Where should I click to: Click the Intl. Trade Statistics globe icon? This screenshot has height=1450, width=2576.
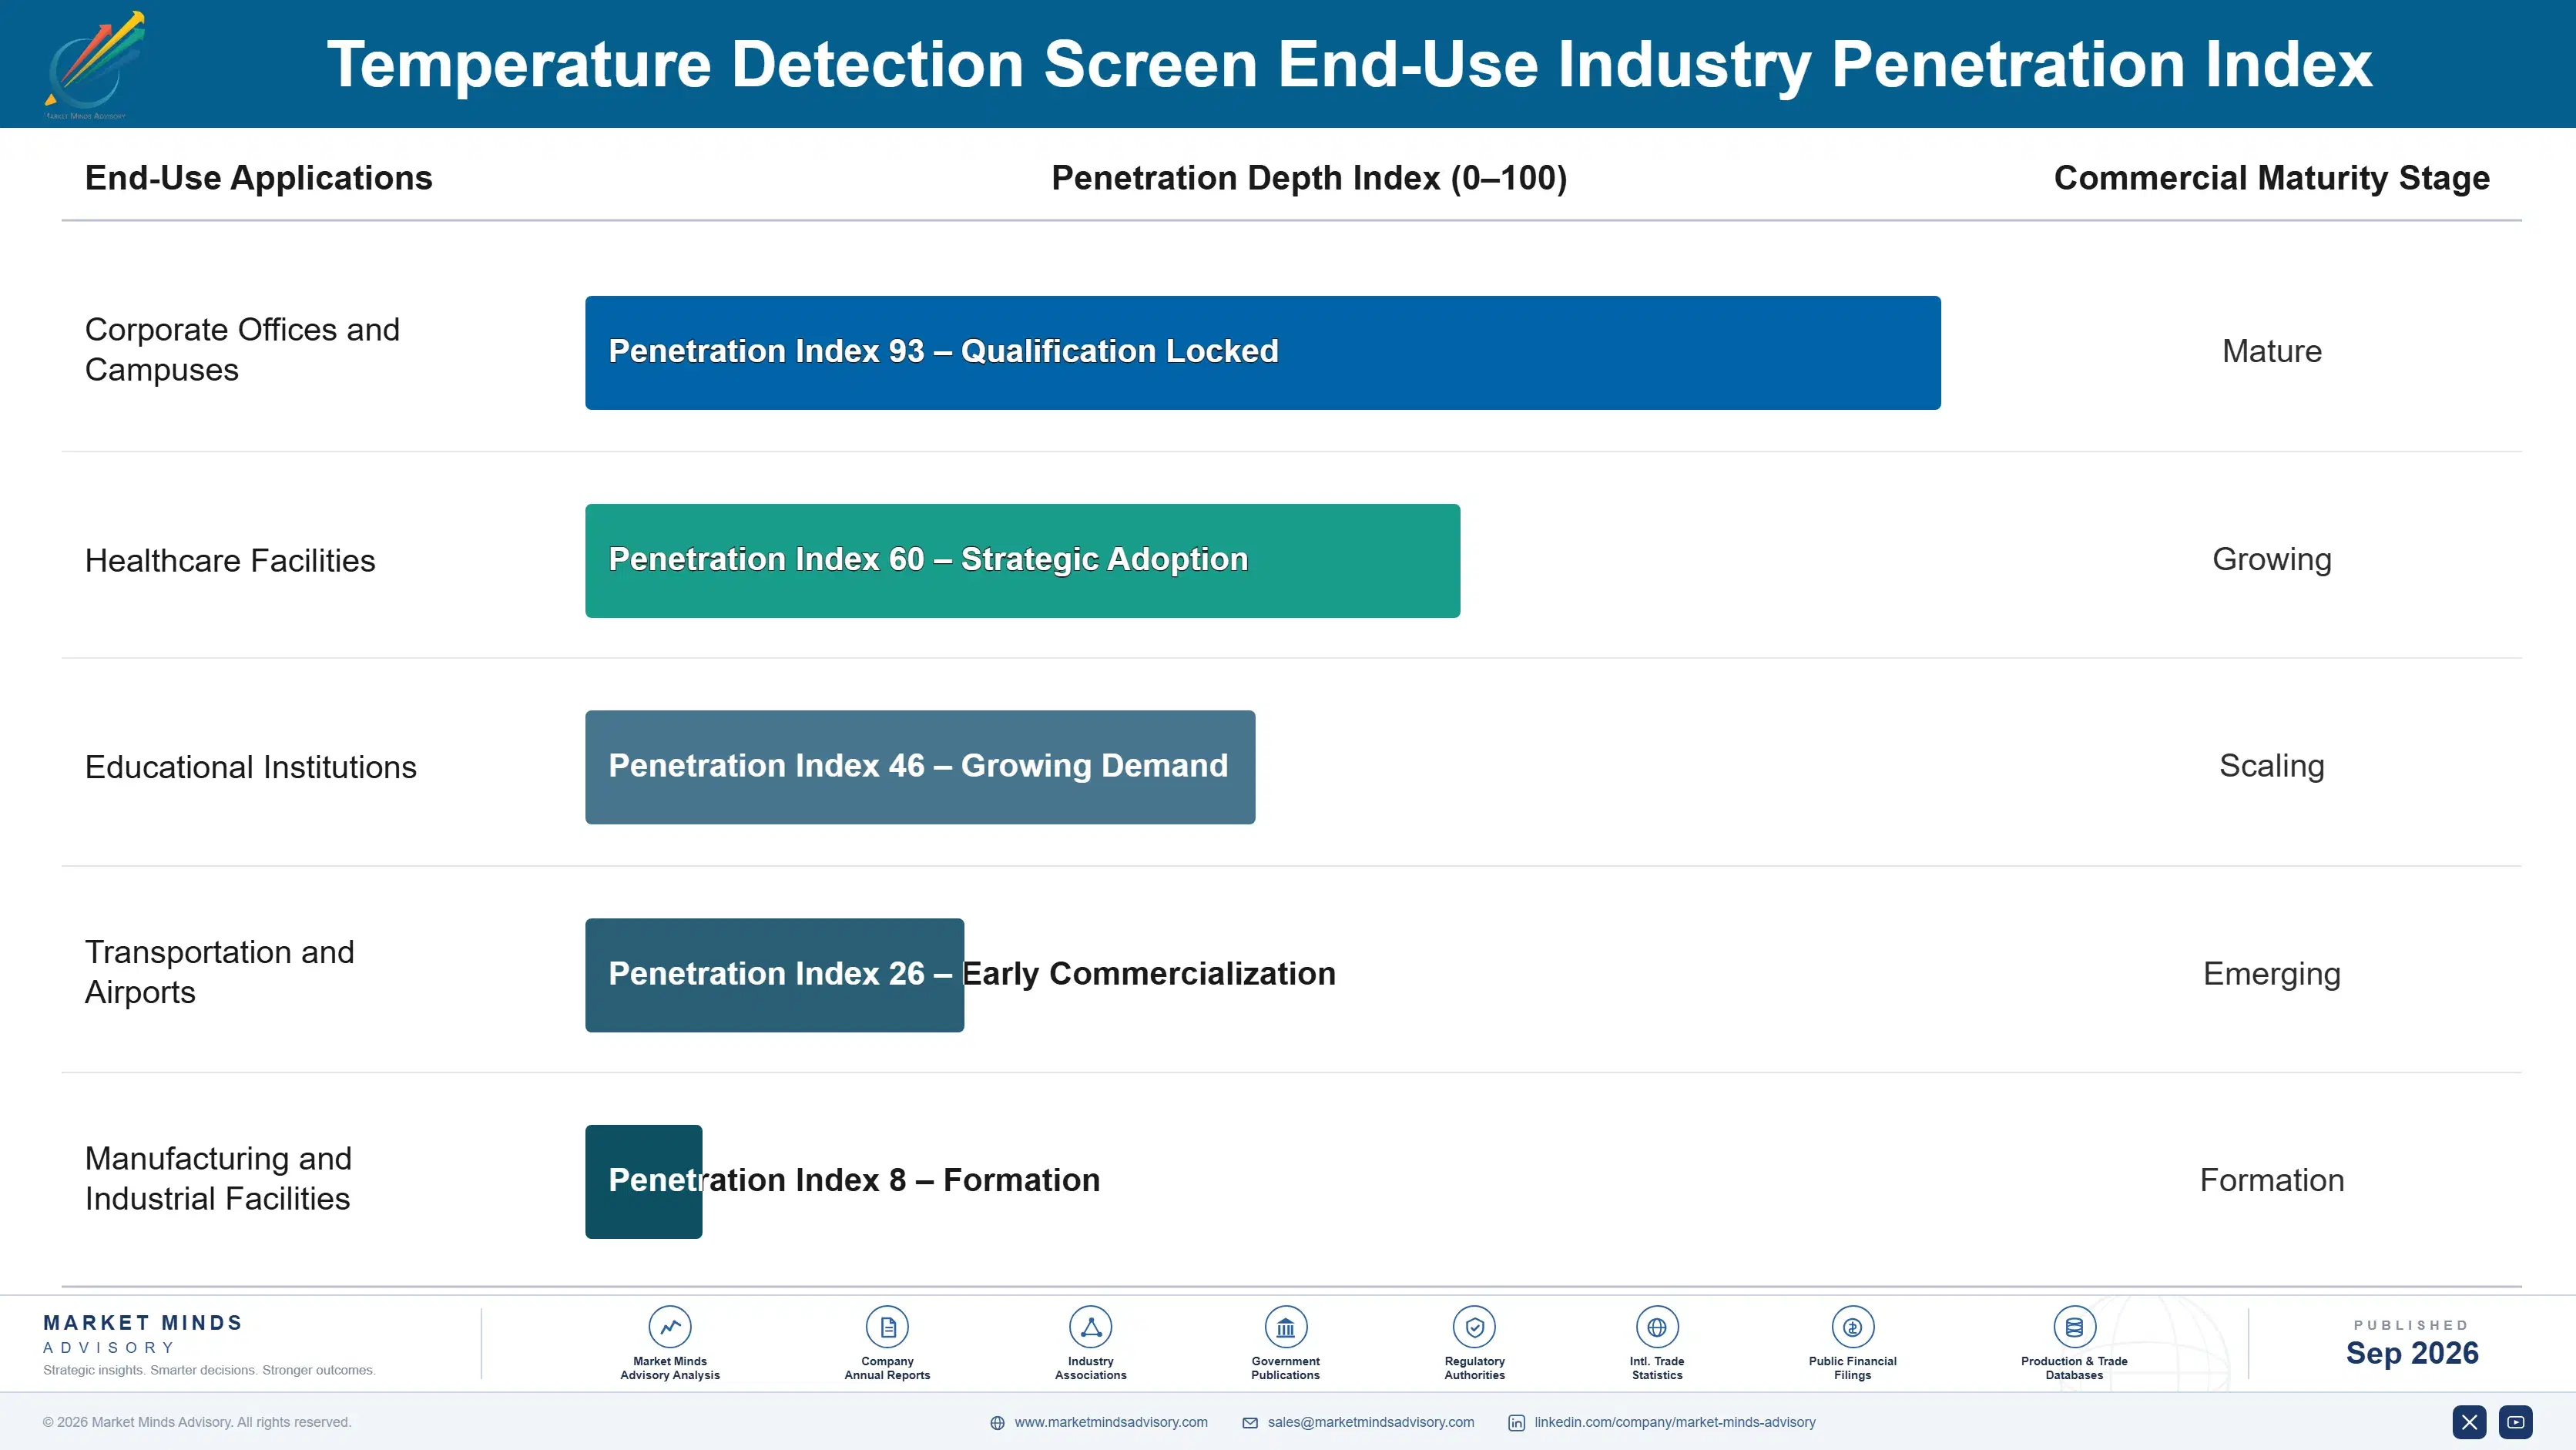(x=1657, y=1327)
